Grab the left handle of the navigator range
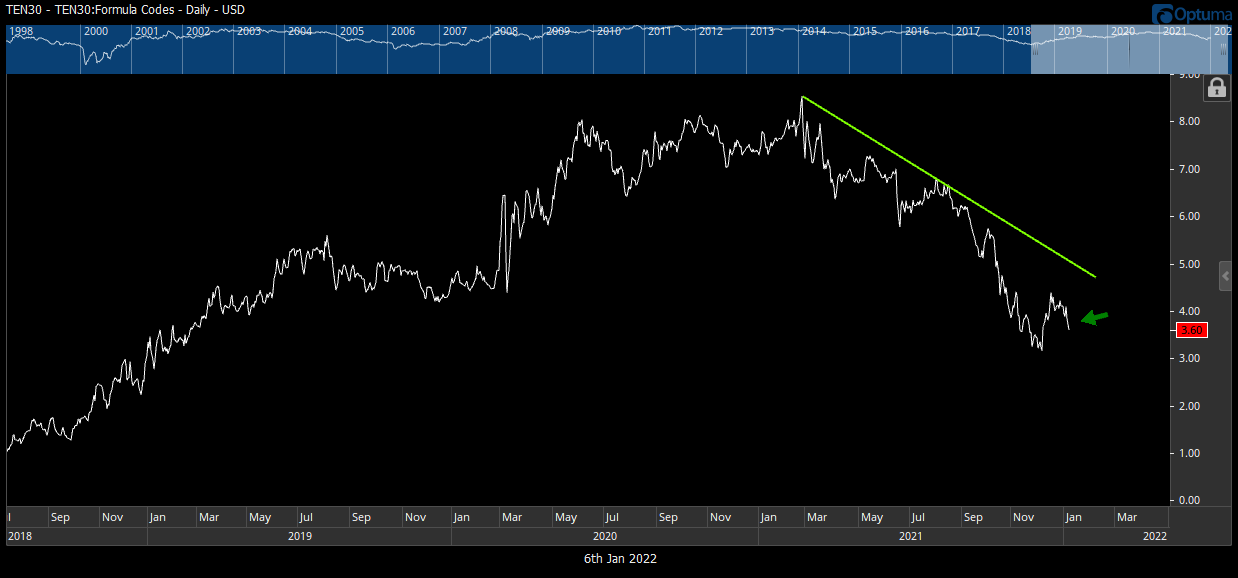 click(1032, 50)
